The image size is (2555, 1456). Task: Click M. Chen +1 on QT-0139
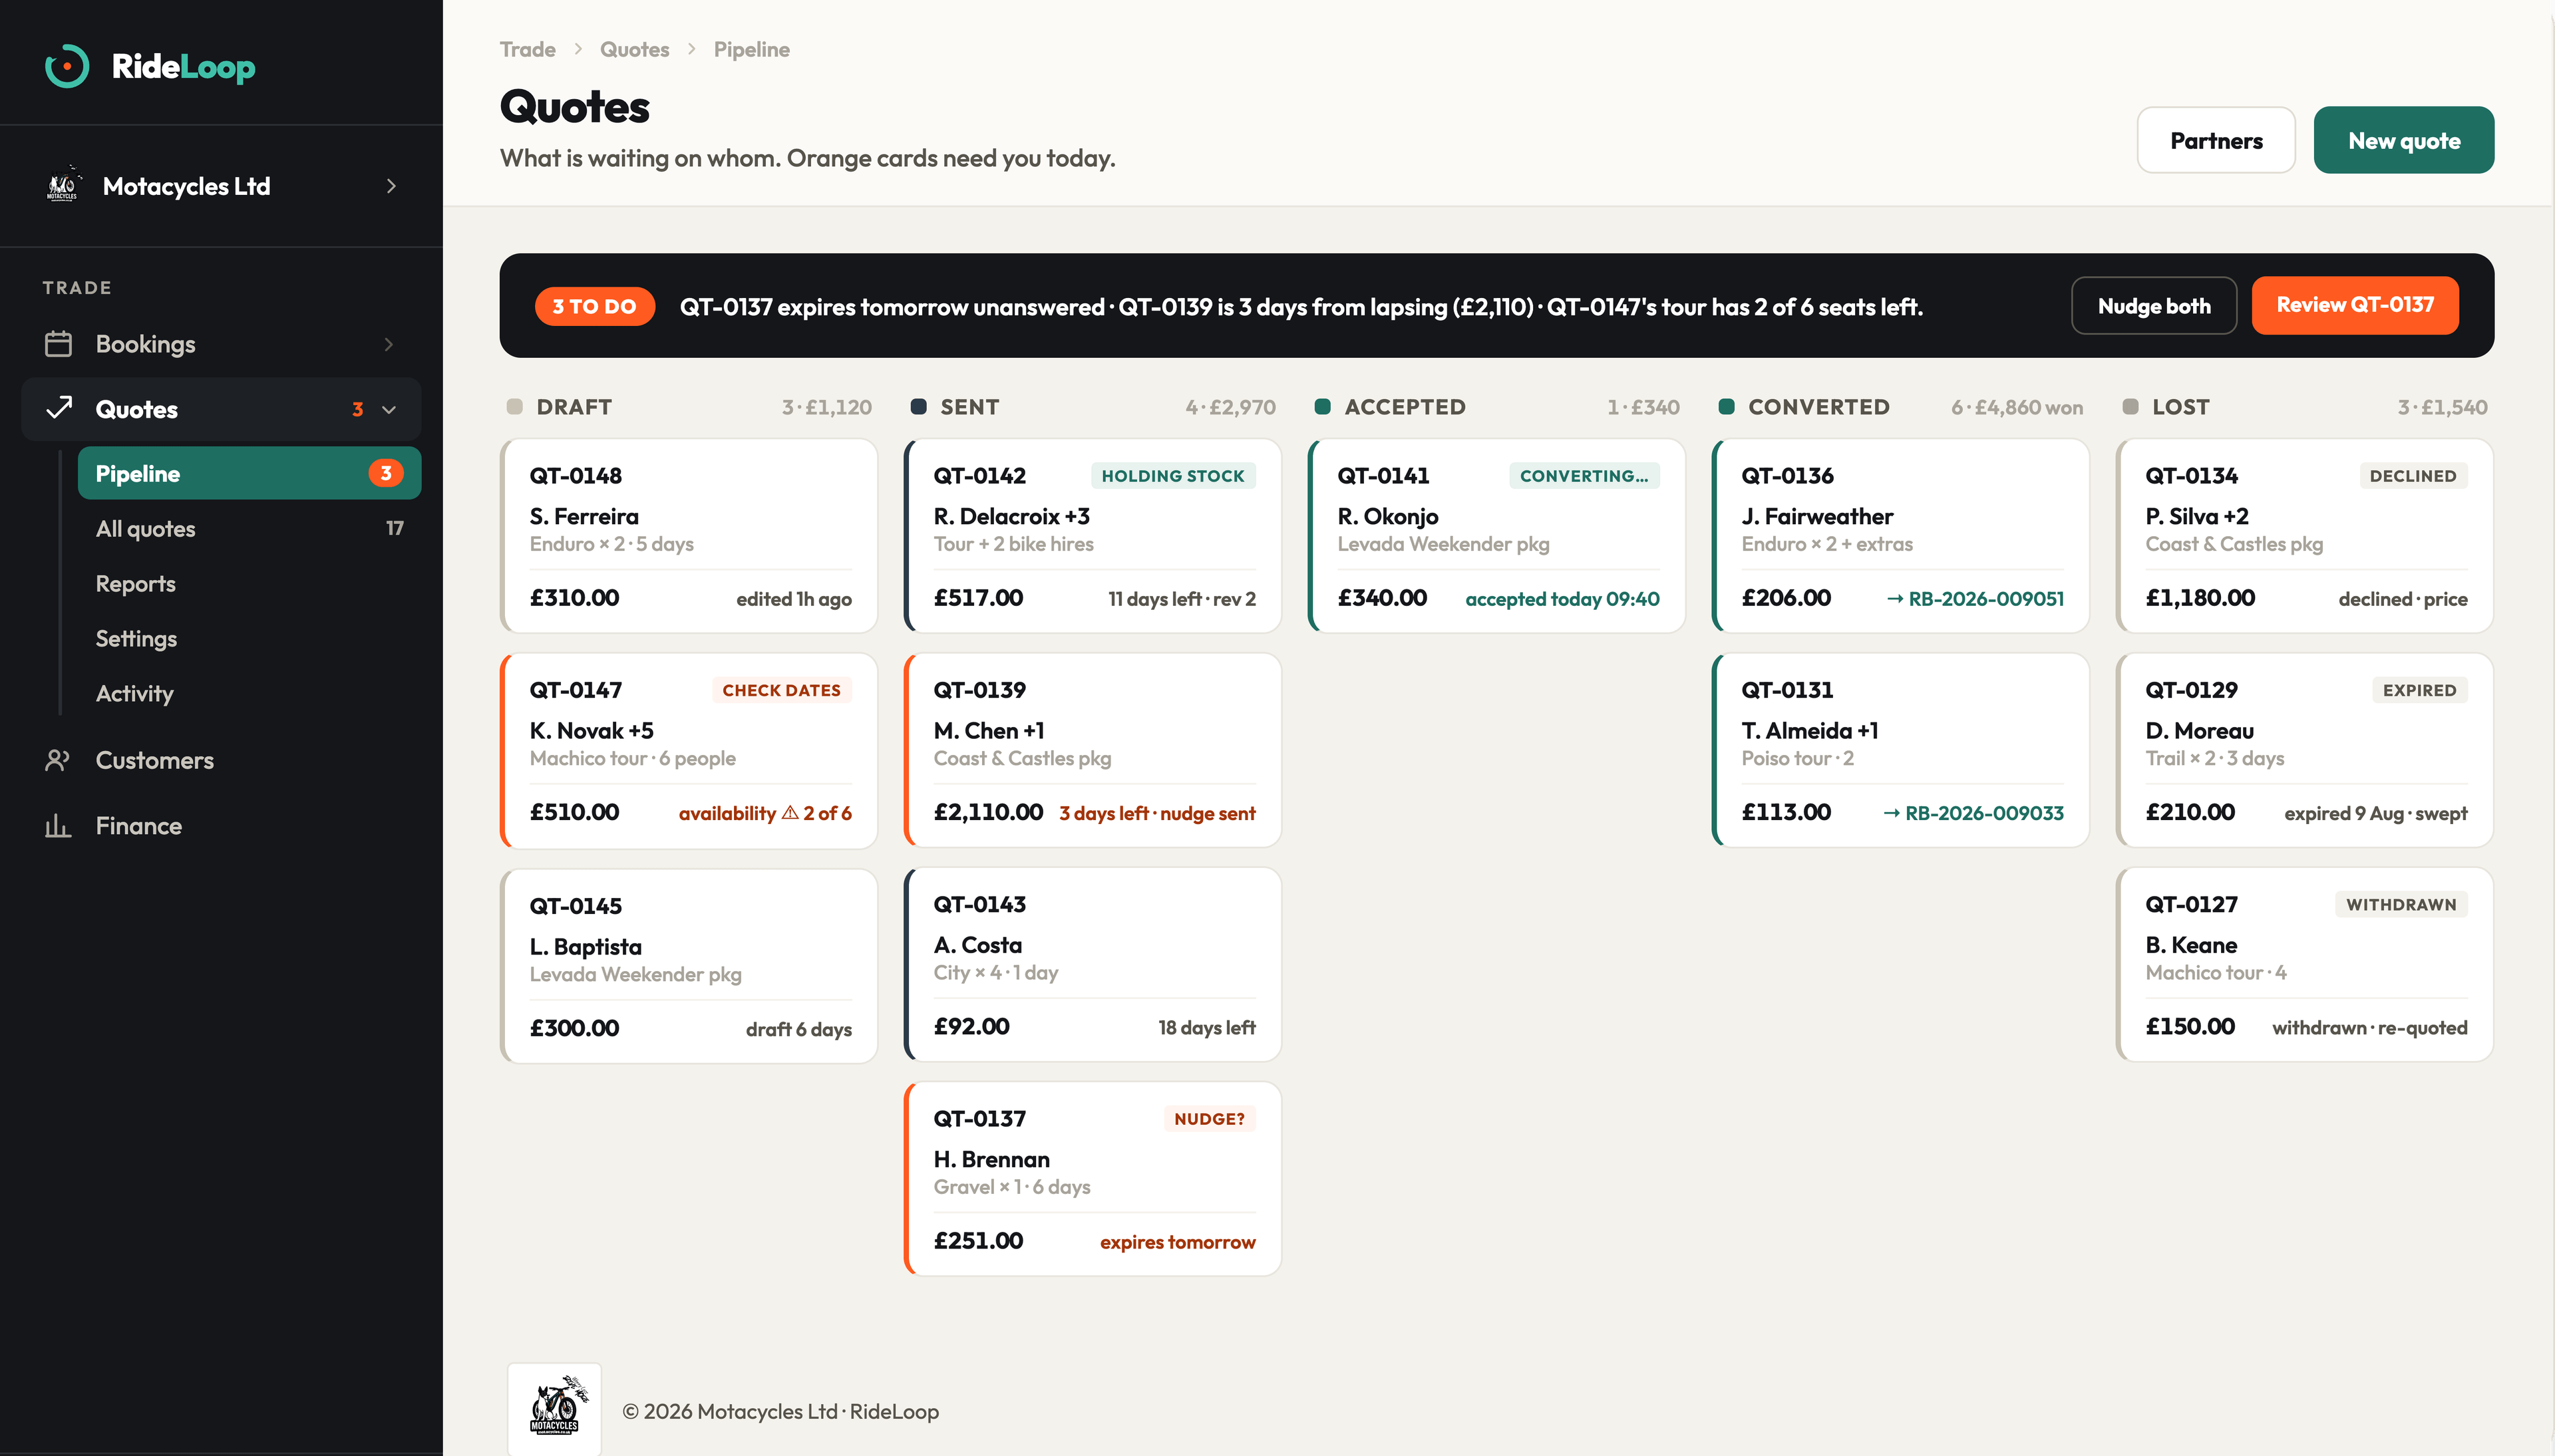pyautogui.click(x=989, y=730)
